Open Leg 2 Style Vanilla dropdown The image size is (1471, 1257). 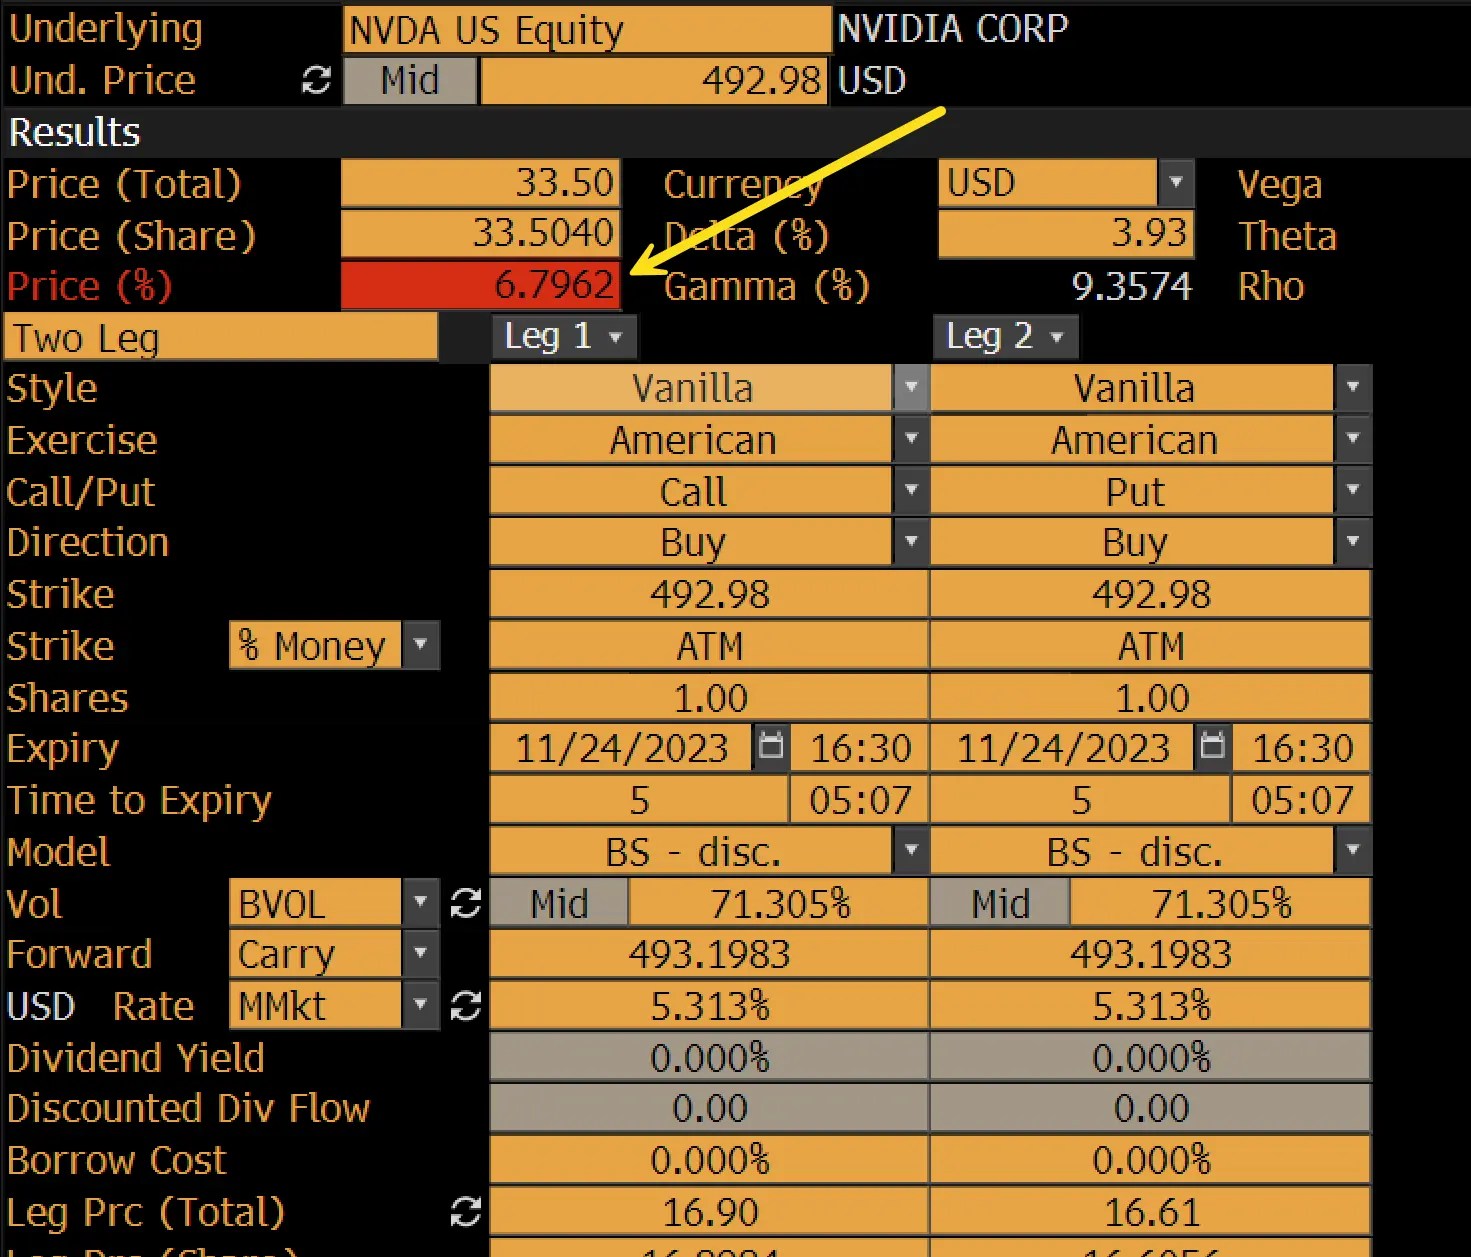(1353, 388)
